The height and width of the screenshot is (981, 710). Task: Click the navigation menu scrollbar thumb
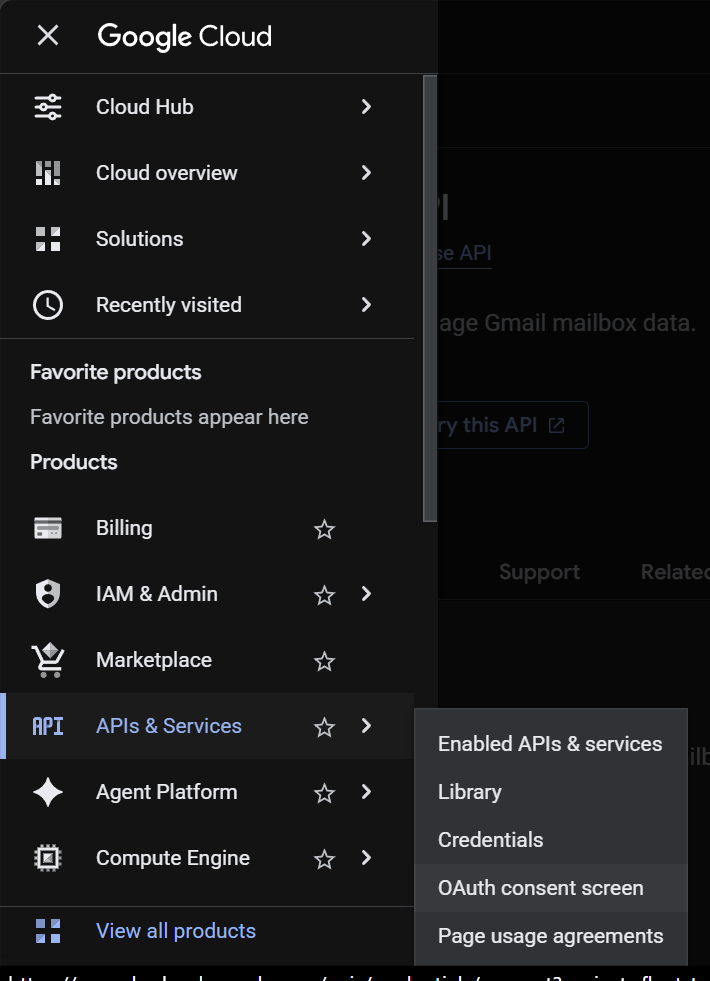(430, 298)
